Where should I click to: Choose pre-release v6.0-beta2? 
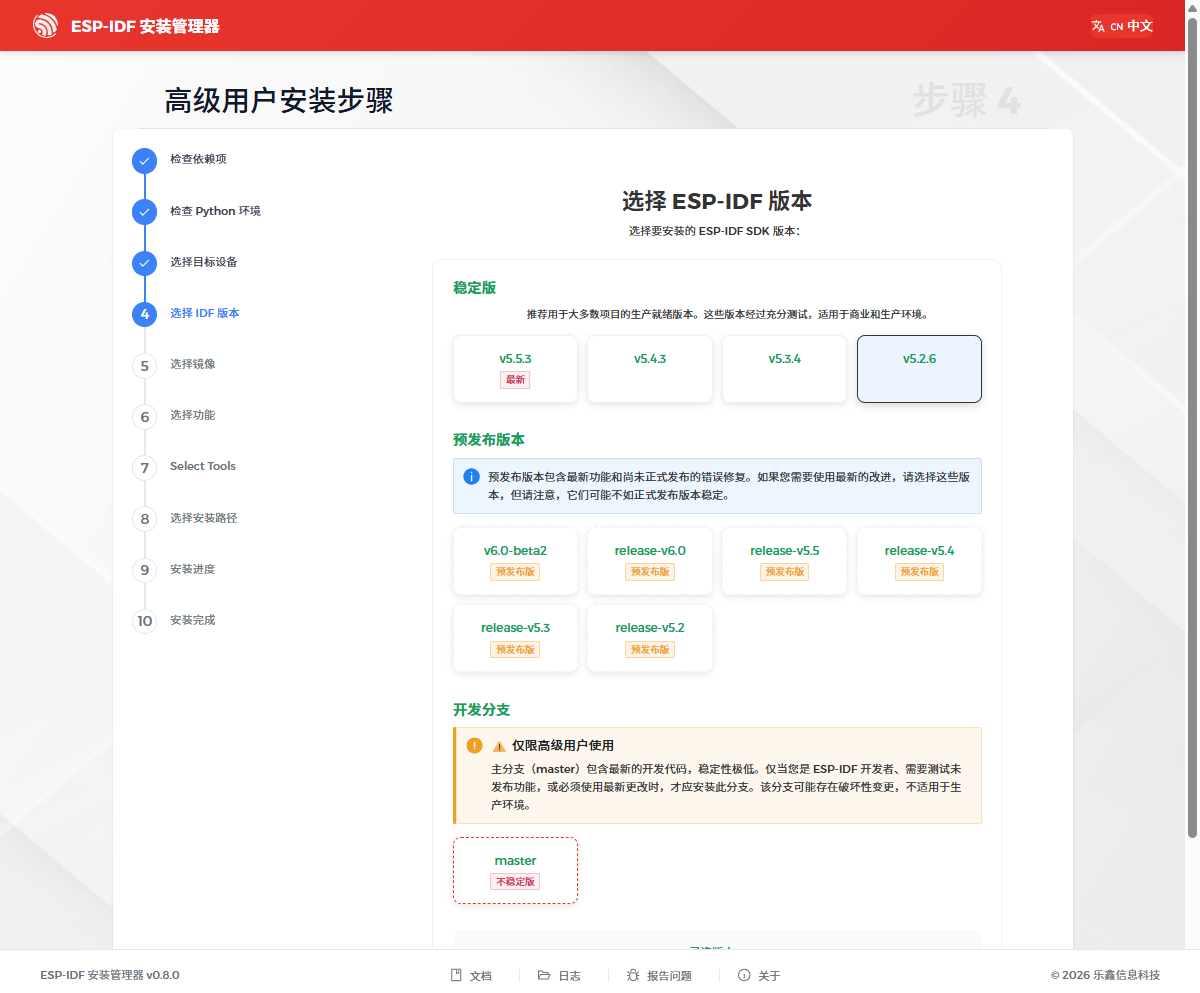tap(515, 561)
